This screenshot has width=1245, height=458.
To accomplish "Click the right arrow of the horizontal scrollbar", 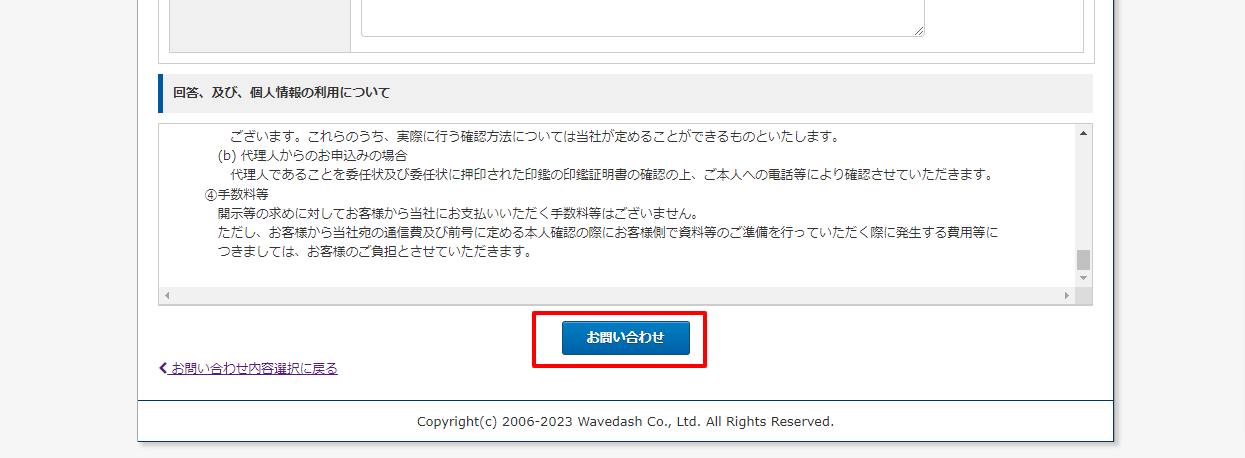I will (1067, 296).
